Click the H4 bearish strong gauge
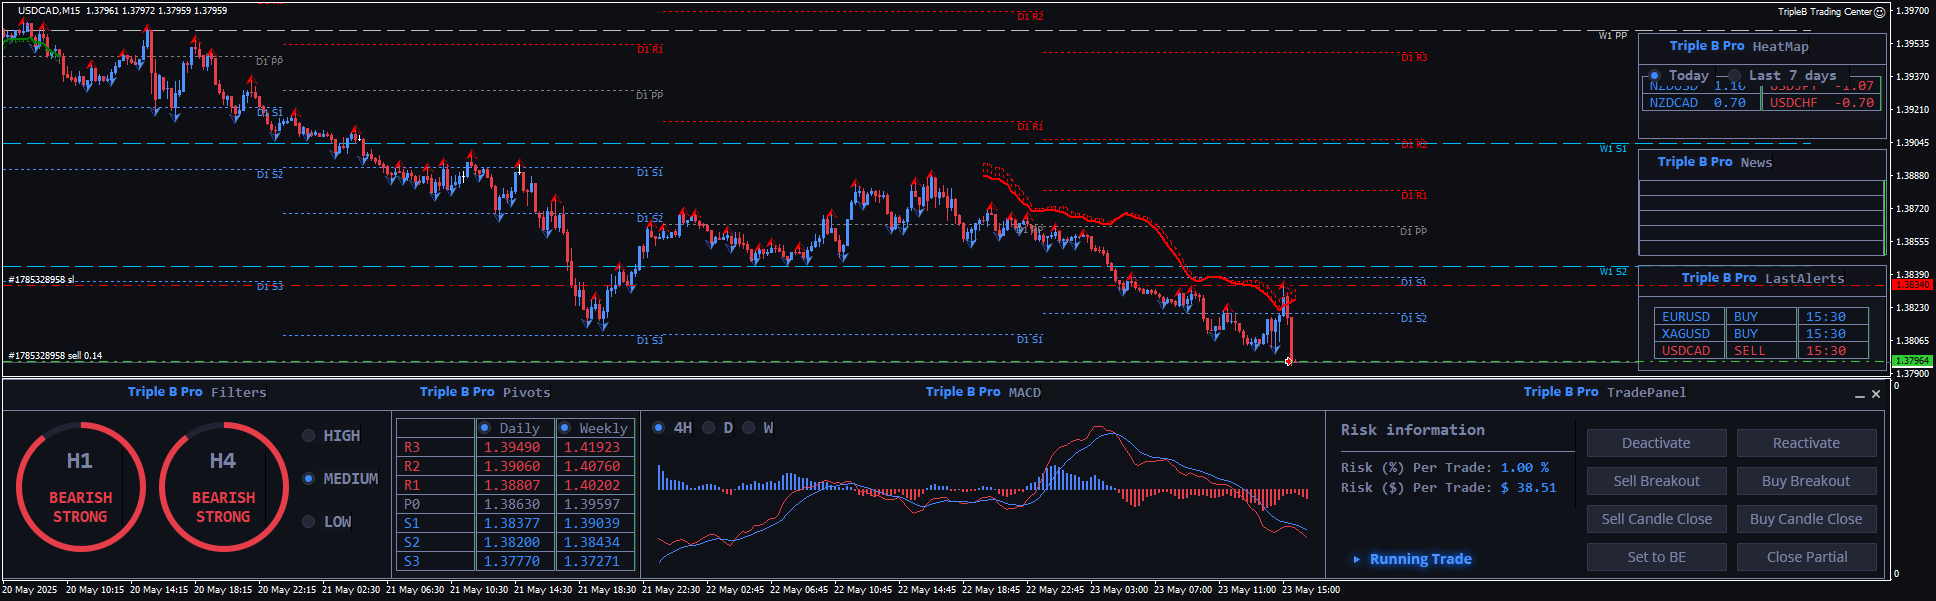The height and width of the screenshot is (601, 1936). click(223, 487)
